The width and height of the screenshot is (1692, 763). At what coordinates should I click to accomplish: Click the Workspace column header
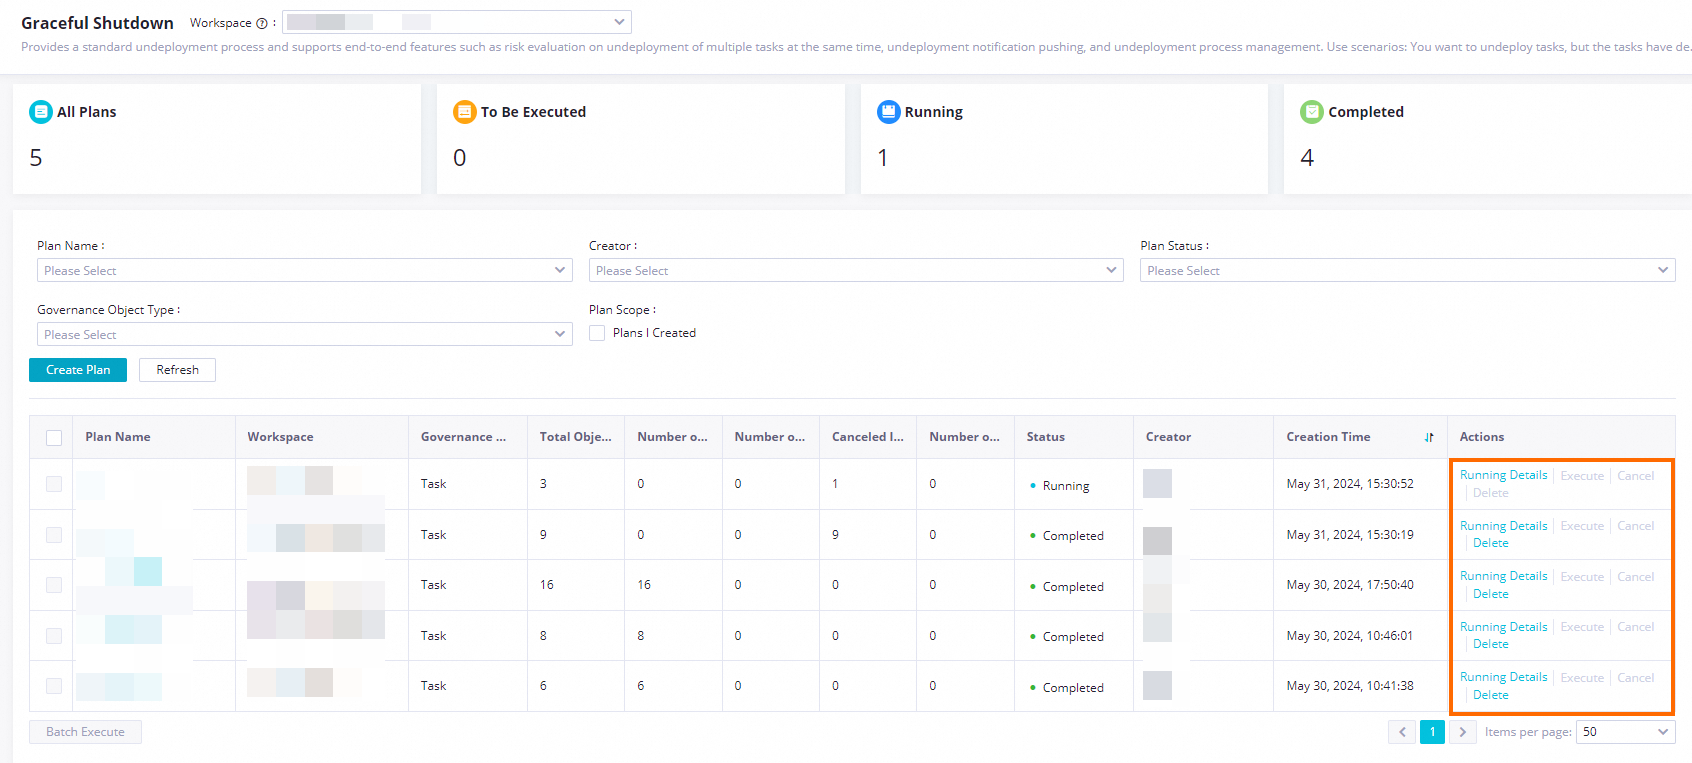coord(280,437)
